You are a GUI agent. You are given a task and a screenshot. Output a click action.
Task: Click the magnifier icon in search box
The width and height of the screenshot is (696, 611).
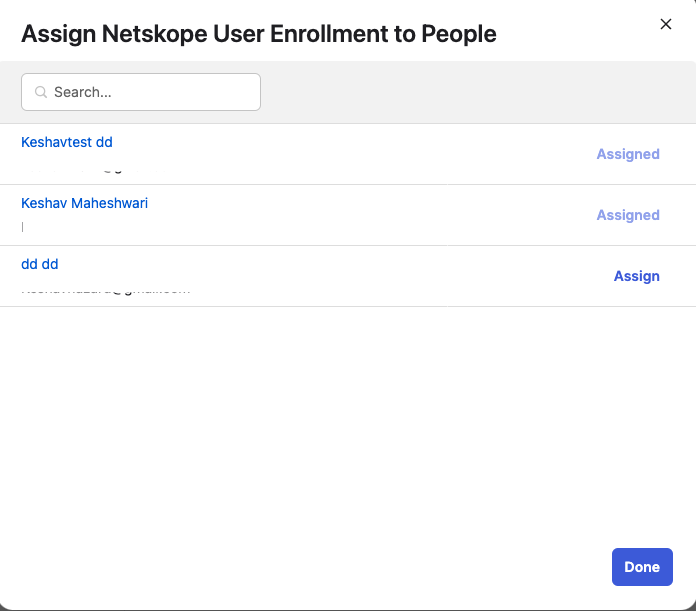(x=41, y=92)
